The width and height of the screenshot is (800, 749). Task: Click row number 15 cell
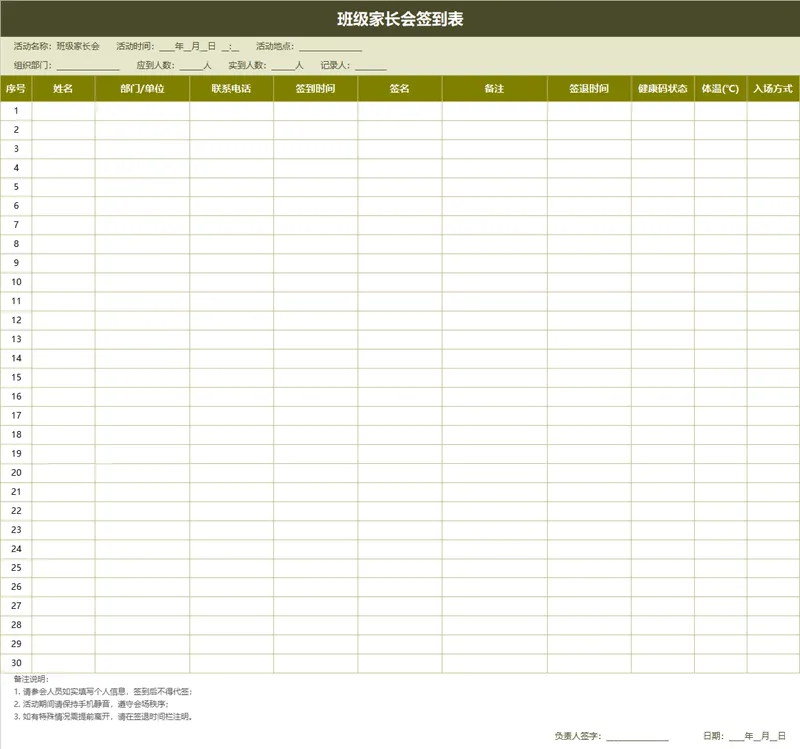tap(16, 378)
